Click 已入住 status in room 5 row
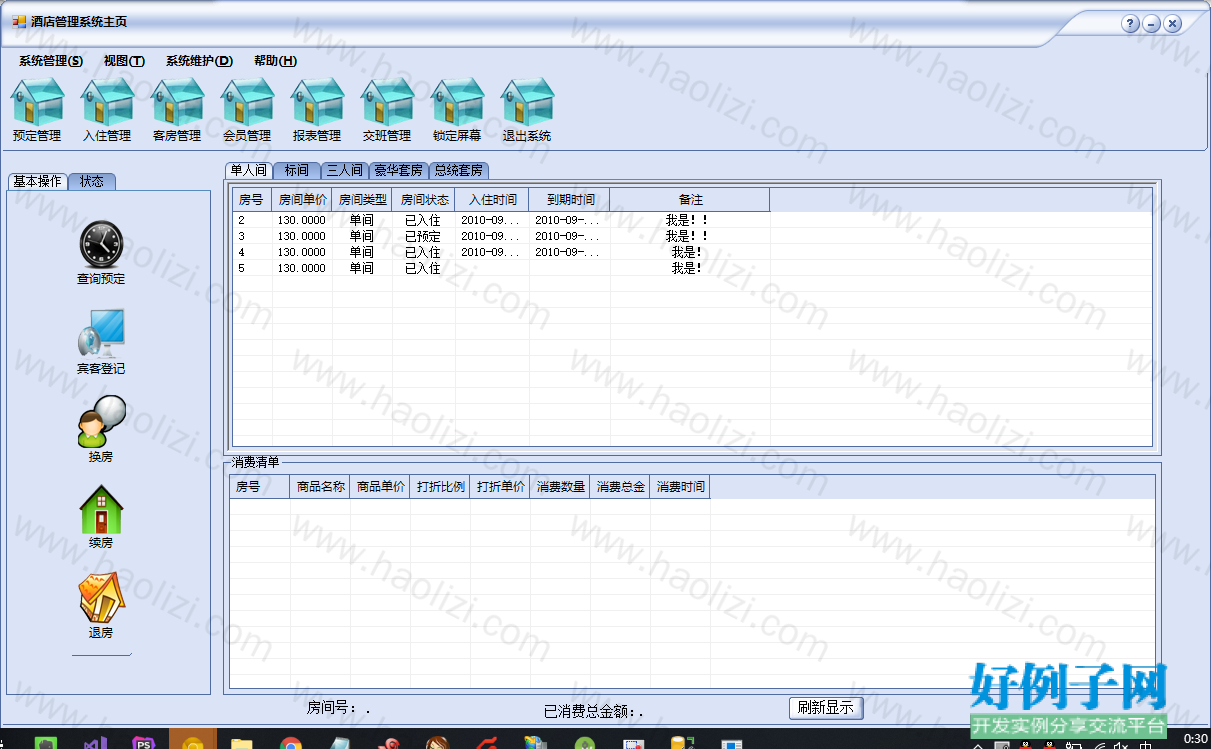The height and width of the screenshot is (749, 1211). [x=422, y=268]
